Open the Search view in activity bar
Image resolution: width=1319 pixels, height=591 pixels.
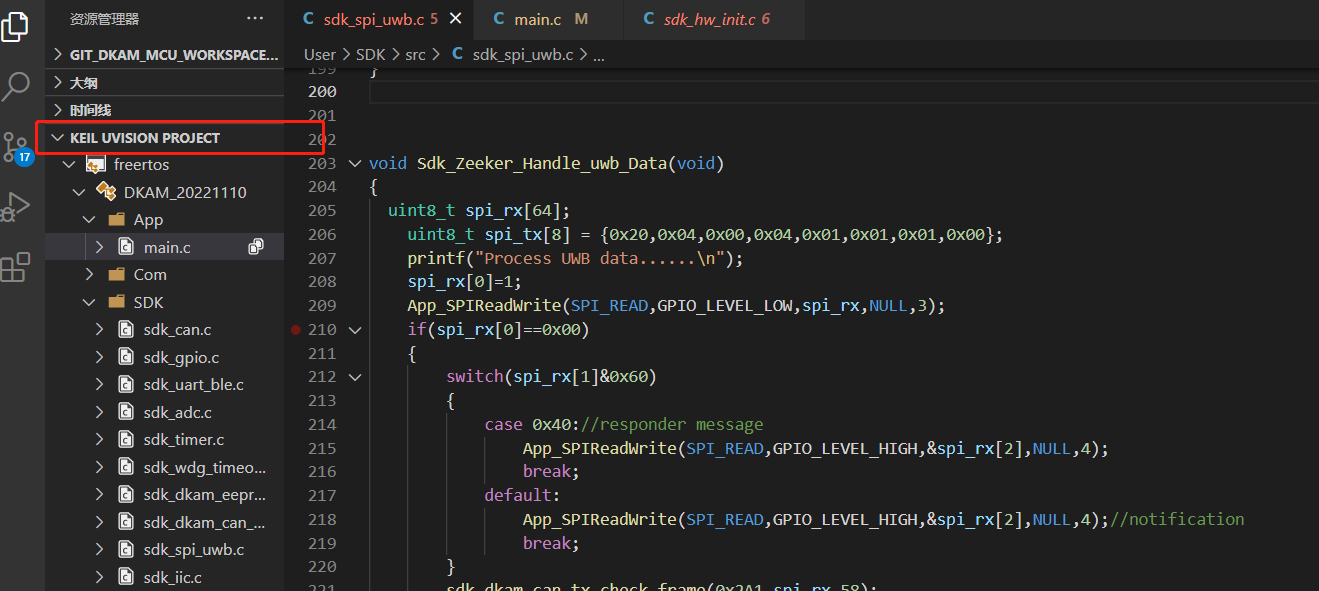tap(16, 87)
